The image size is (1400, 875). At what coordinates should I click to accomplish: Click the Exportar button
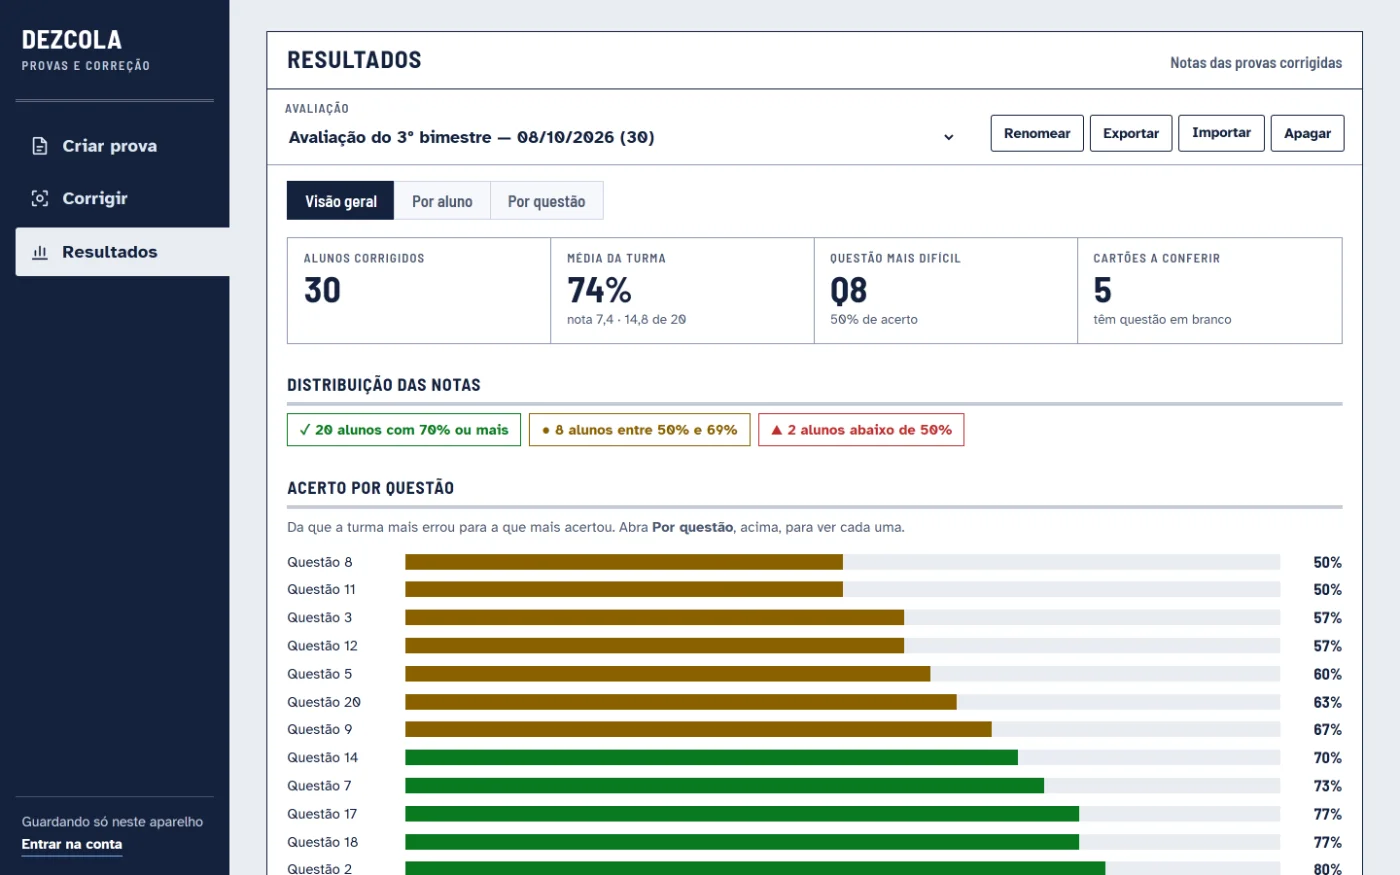(1131, 133)
